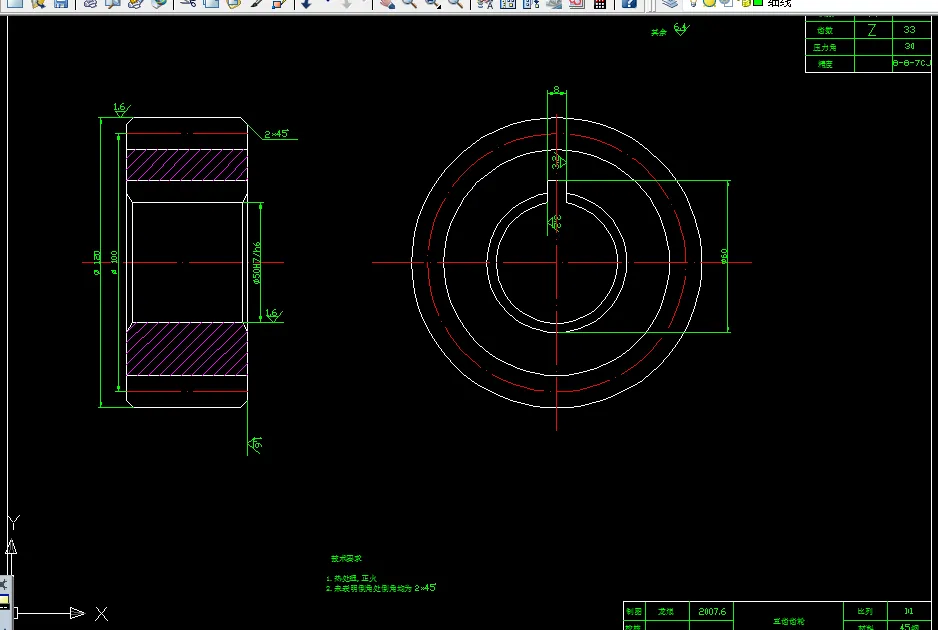
Task: Open the QuickCalc calculator icon
Action: click(x=599, y=3)
